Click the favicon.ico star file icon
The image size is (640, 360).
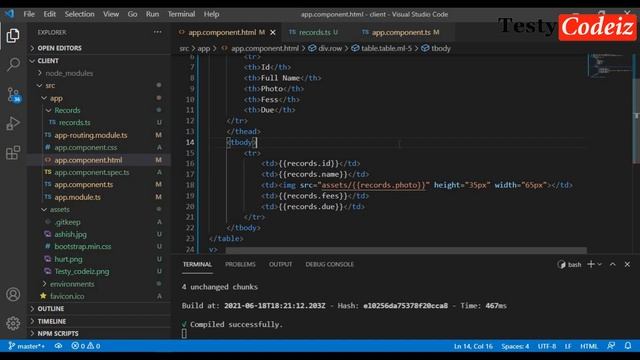click(x=43, y=296)
